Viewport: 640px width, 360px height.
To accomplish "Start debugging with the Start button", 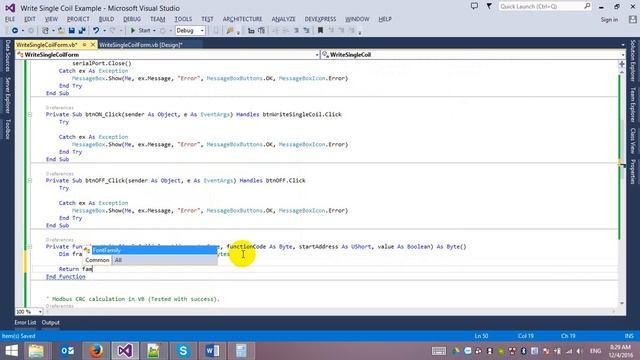I will 140,31.
